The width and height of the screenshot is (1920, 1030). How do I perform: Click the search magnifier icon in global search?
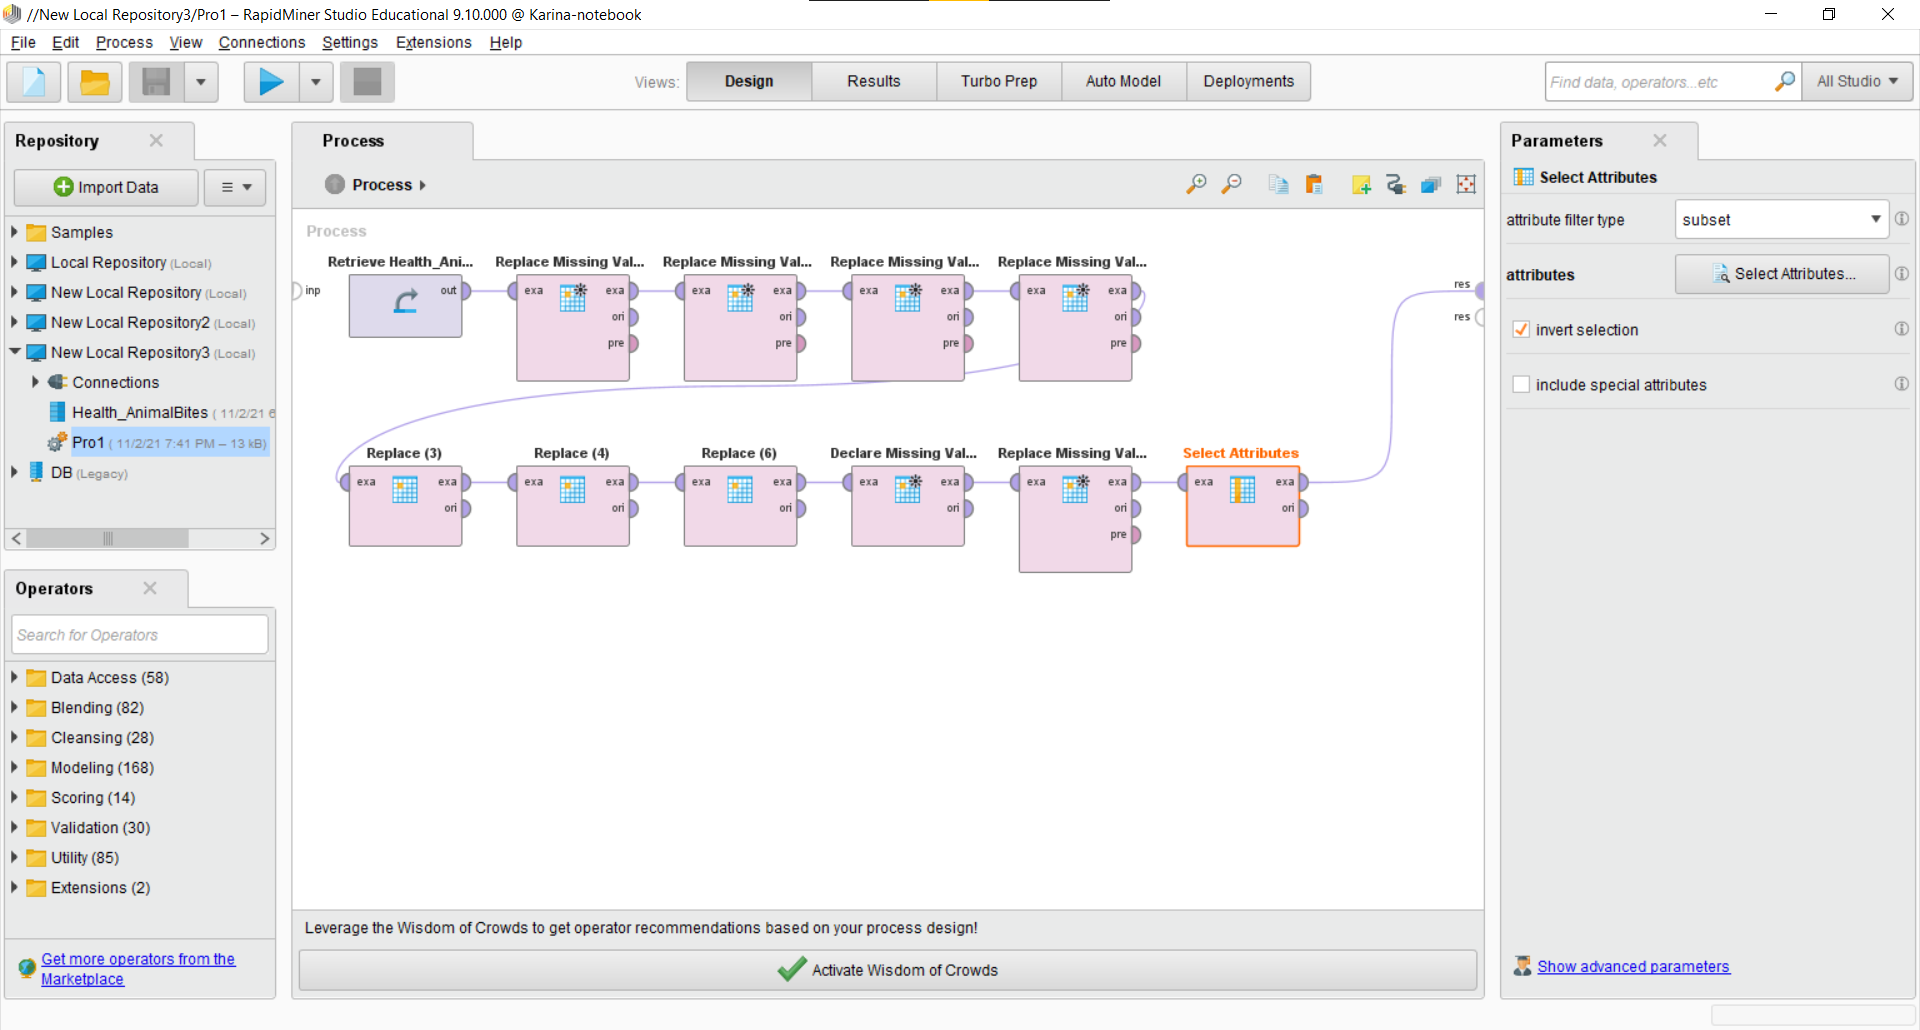click(x=1785, y=81)
